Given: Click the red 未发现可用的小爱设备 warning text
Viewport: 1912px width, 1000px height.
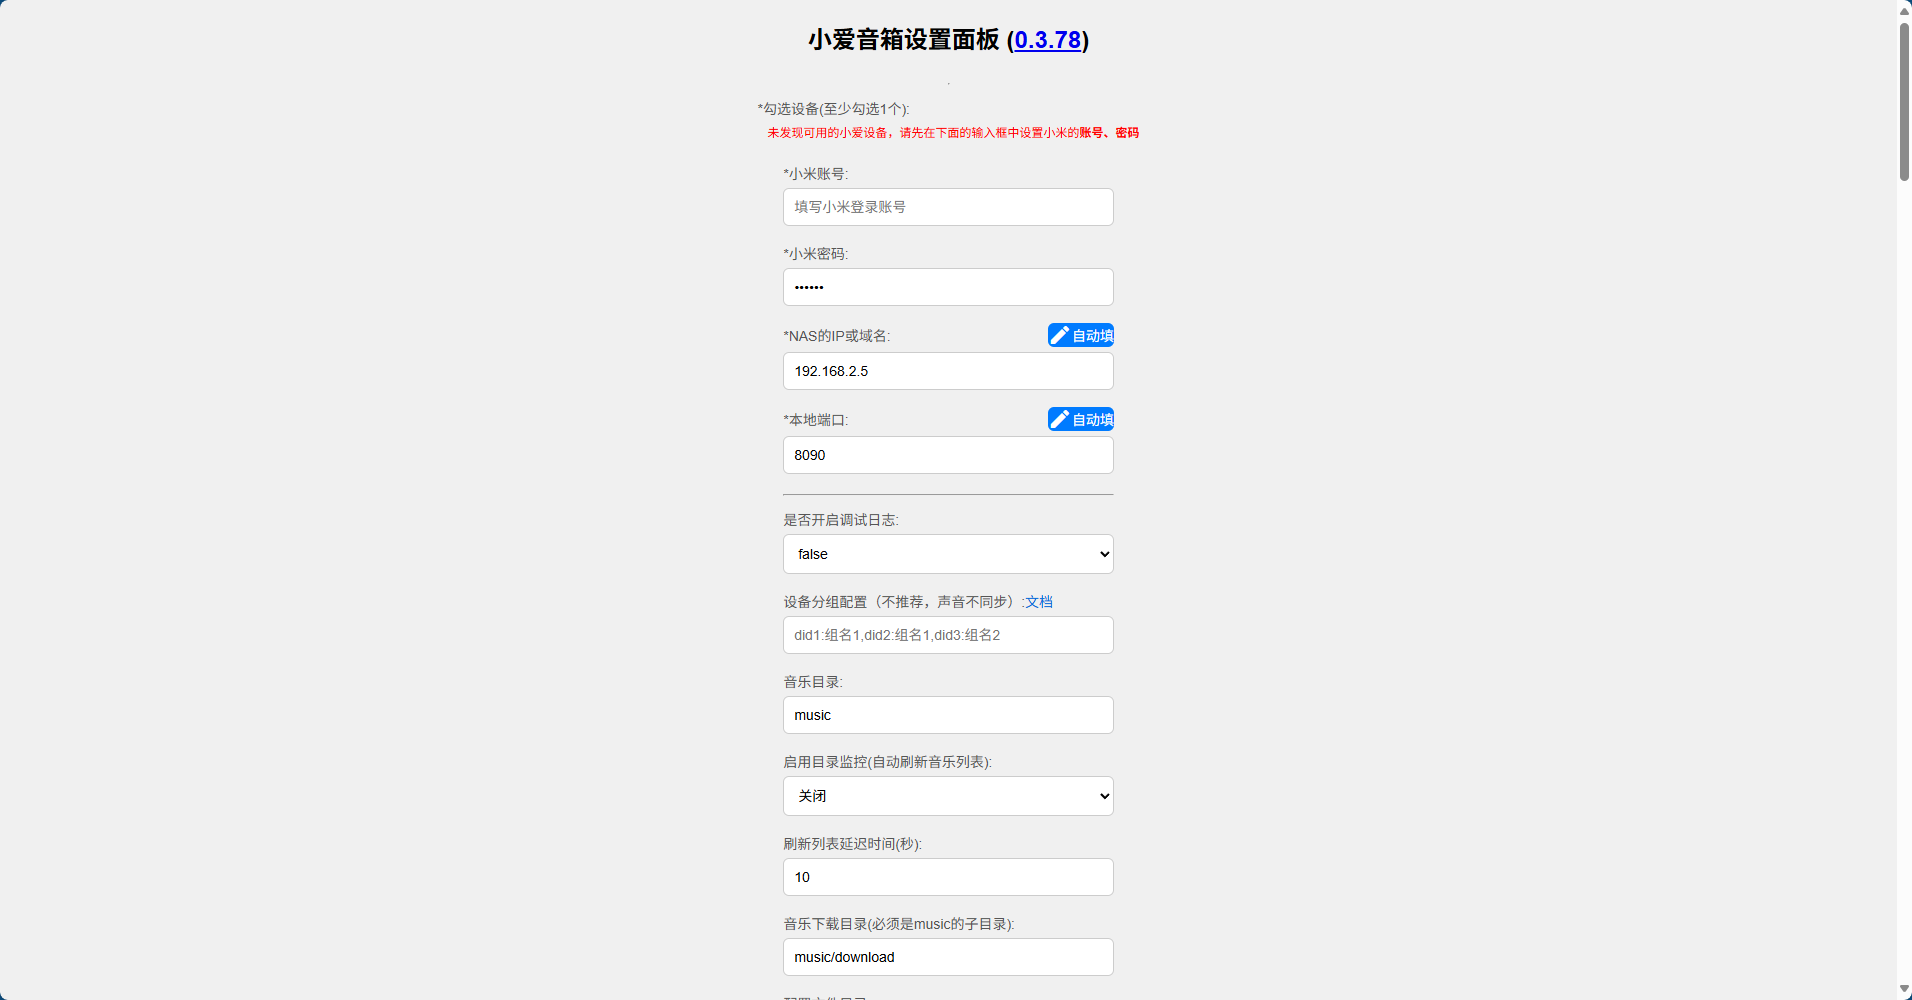Looking at the screenshot, I should click(x=953, y=133).
